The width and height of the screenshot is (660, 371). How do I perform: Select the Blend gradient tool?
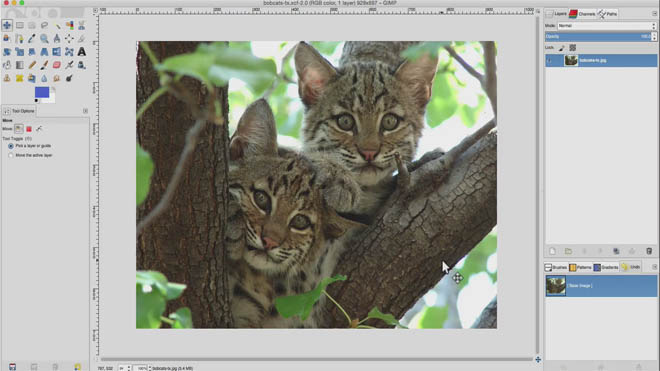click(19, 65)
